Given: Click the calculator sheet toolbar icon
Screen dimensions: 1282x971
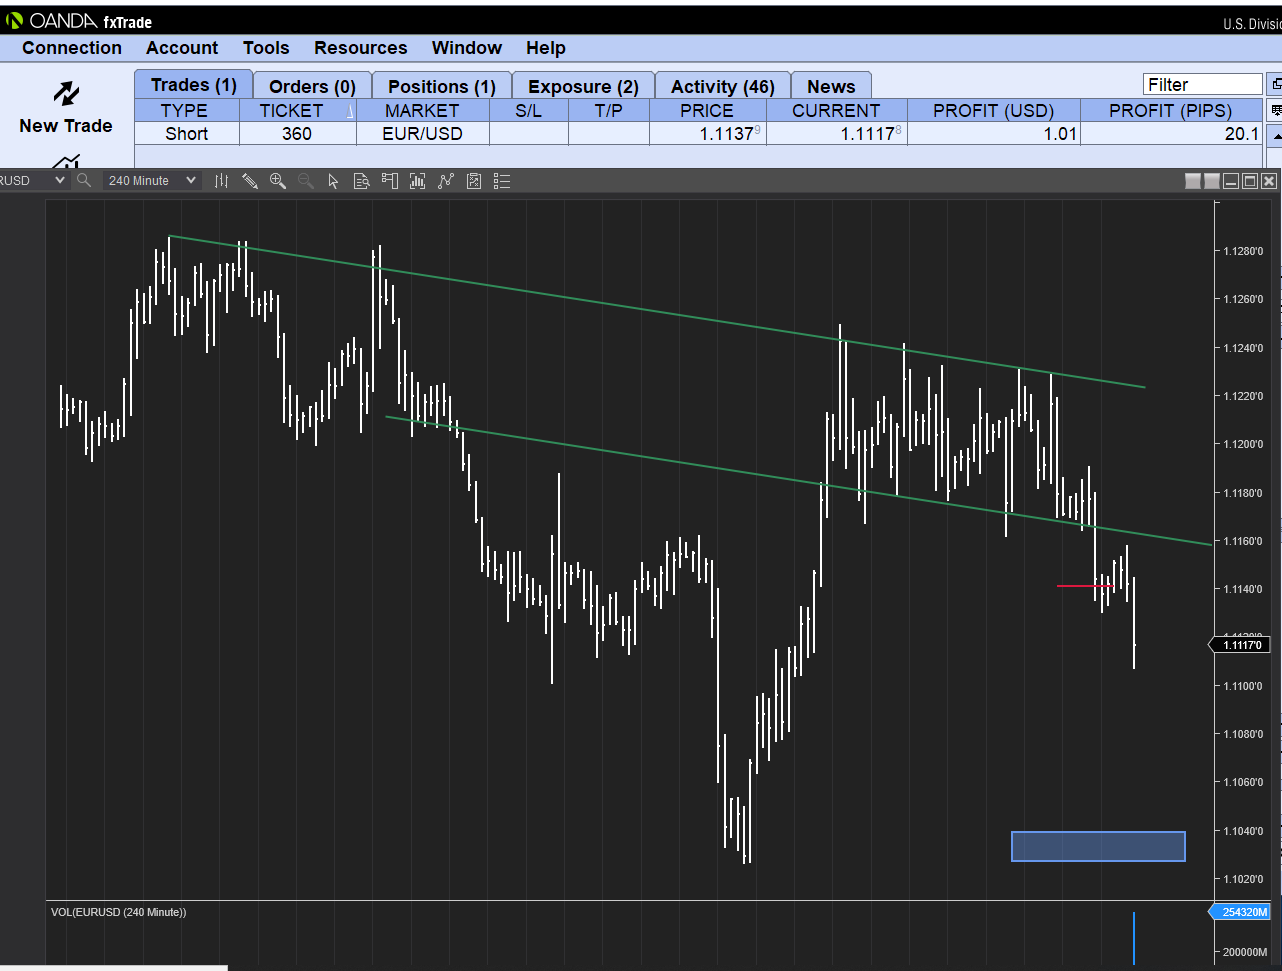Looking at the screenshot, I should pyautogui.click(x=474, y=180).
